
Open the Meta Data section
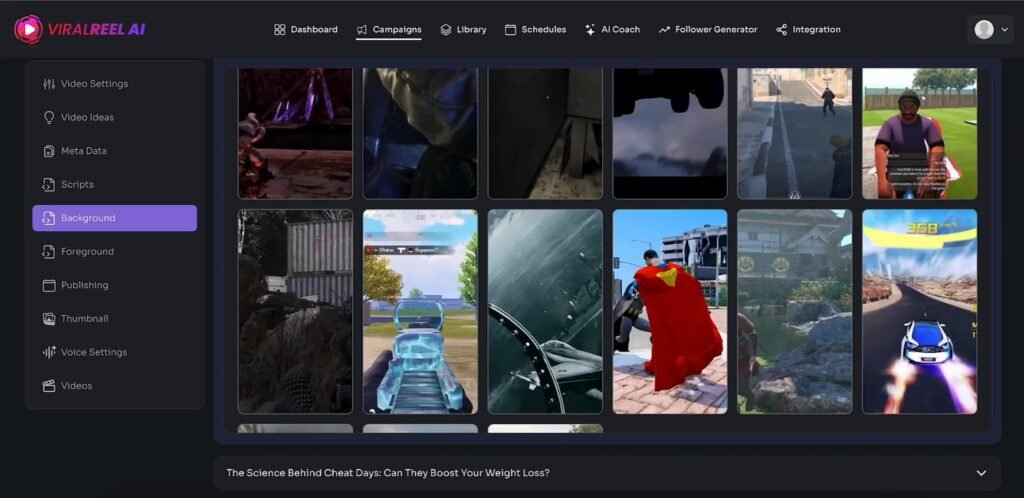tap(114, 151)
